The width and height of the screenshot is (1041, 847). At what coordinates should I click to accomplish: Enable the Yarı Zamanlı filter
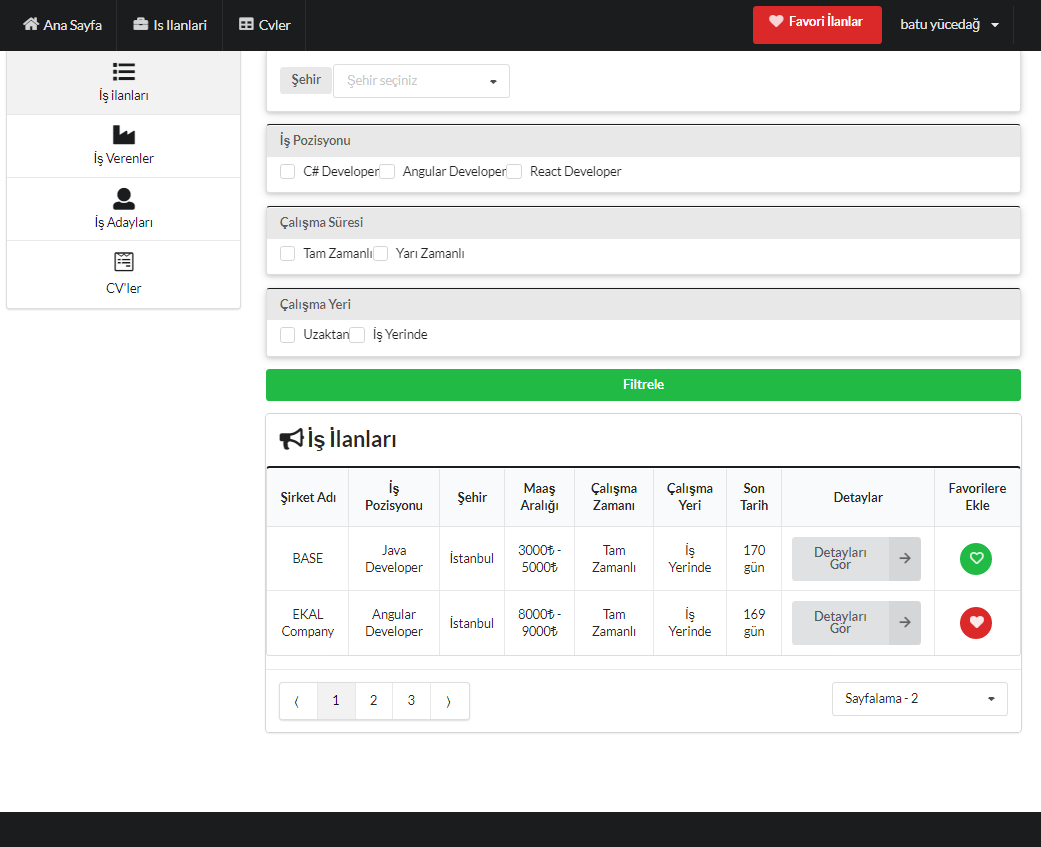point(380,254)
